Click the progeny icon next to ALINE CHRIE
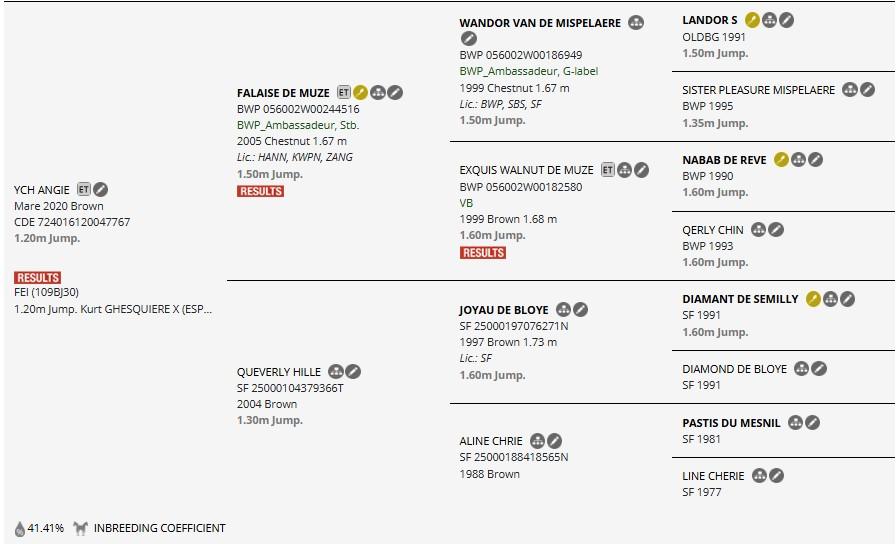Viewport: 896px width, 544px height. 537,441
